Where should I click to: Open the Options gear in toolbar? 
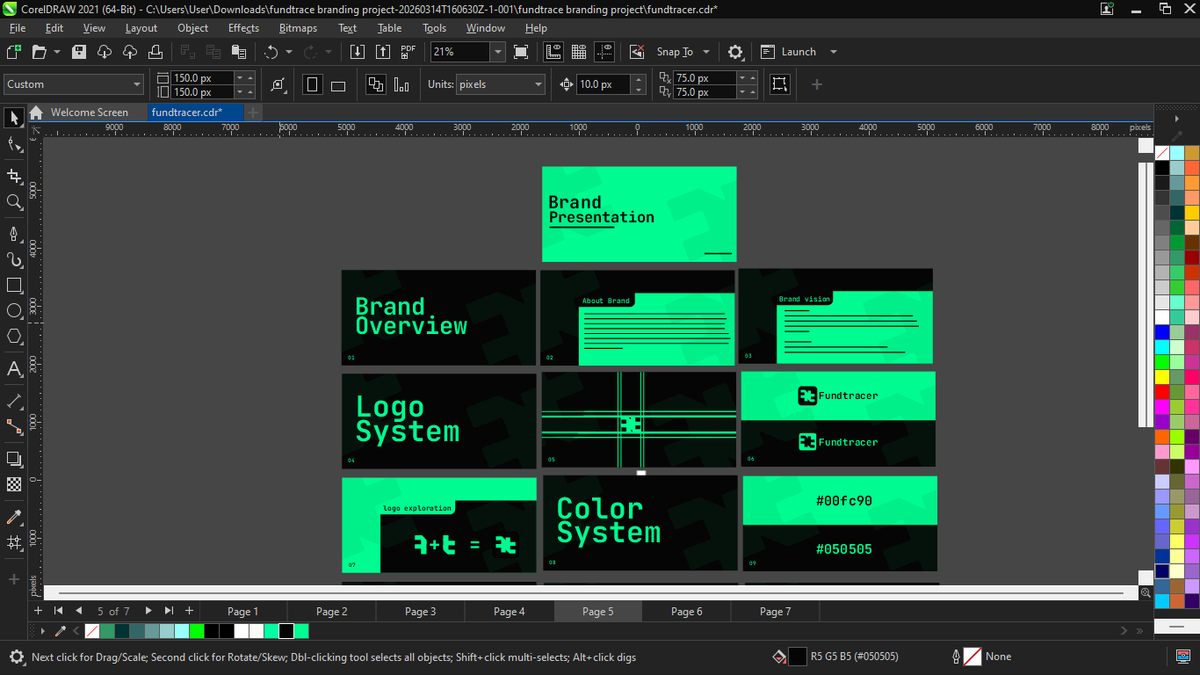[x=735, y=52]
